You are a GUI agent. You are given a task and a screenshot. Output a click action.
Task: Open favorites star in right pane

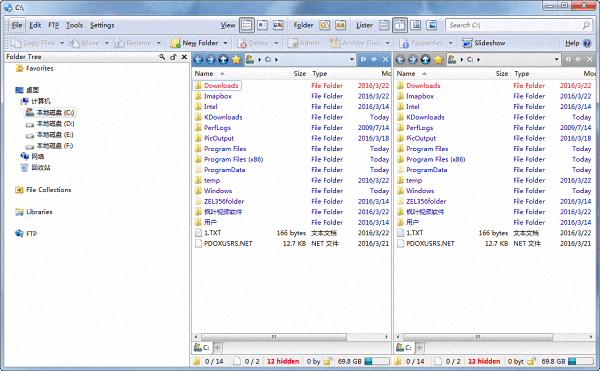coord(439,59)
